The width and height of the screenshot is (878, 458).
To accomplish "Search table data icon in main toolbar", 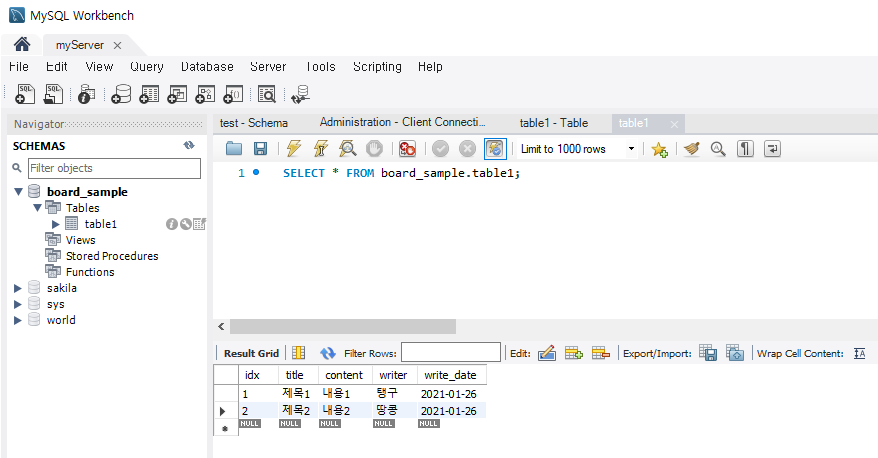I will [x=267, y=94].
